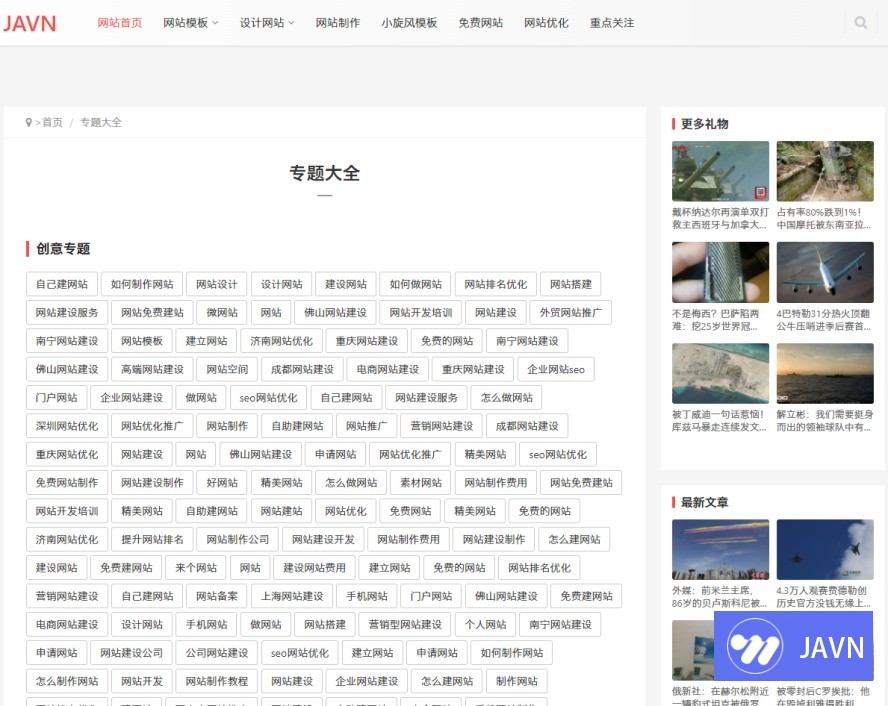Open the 怎么制作网站 tag

pos(67,681)
